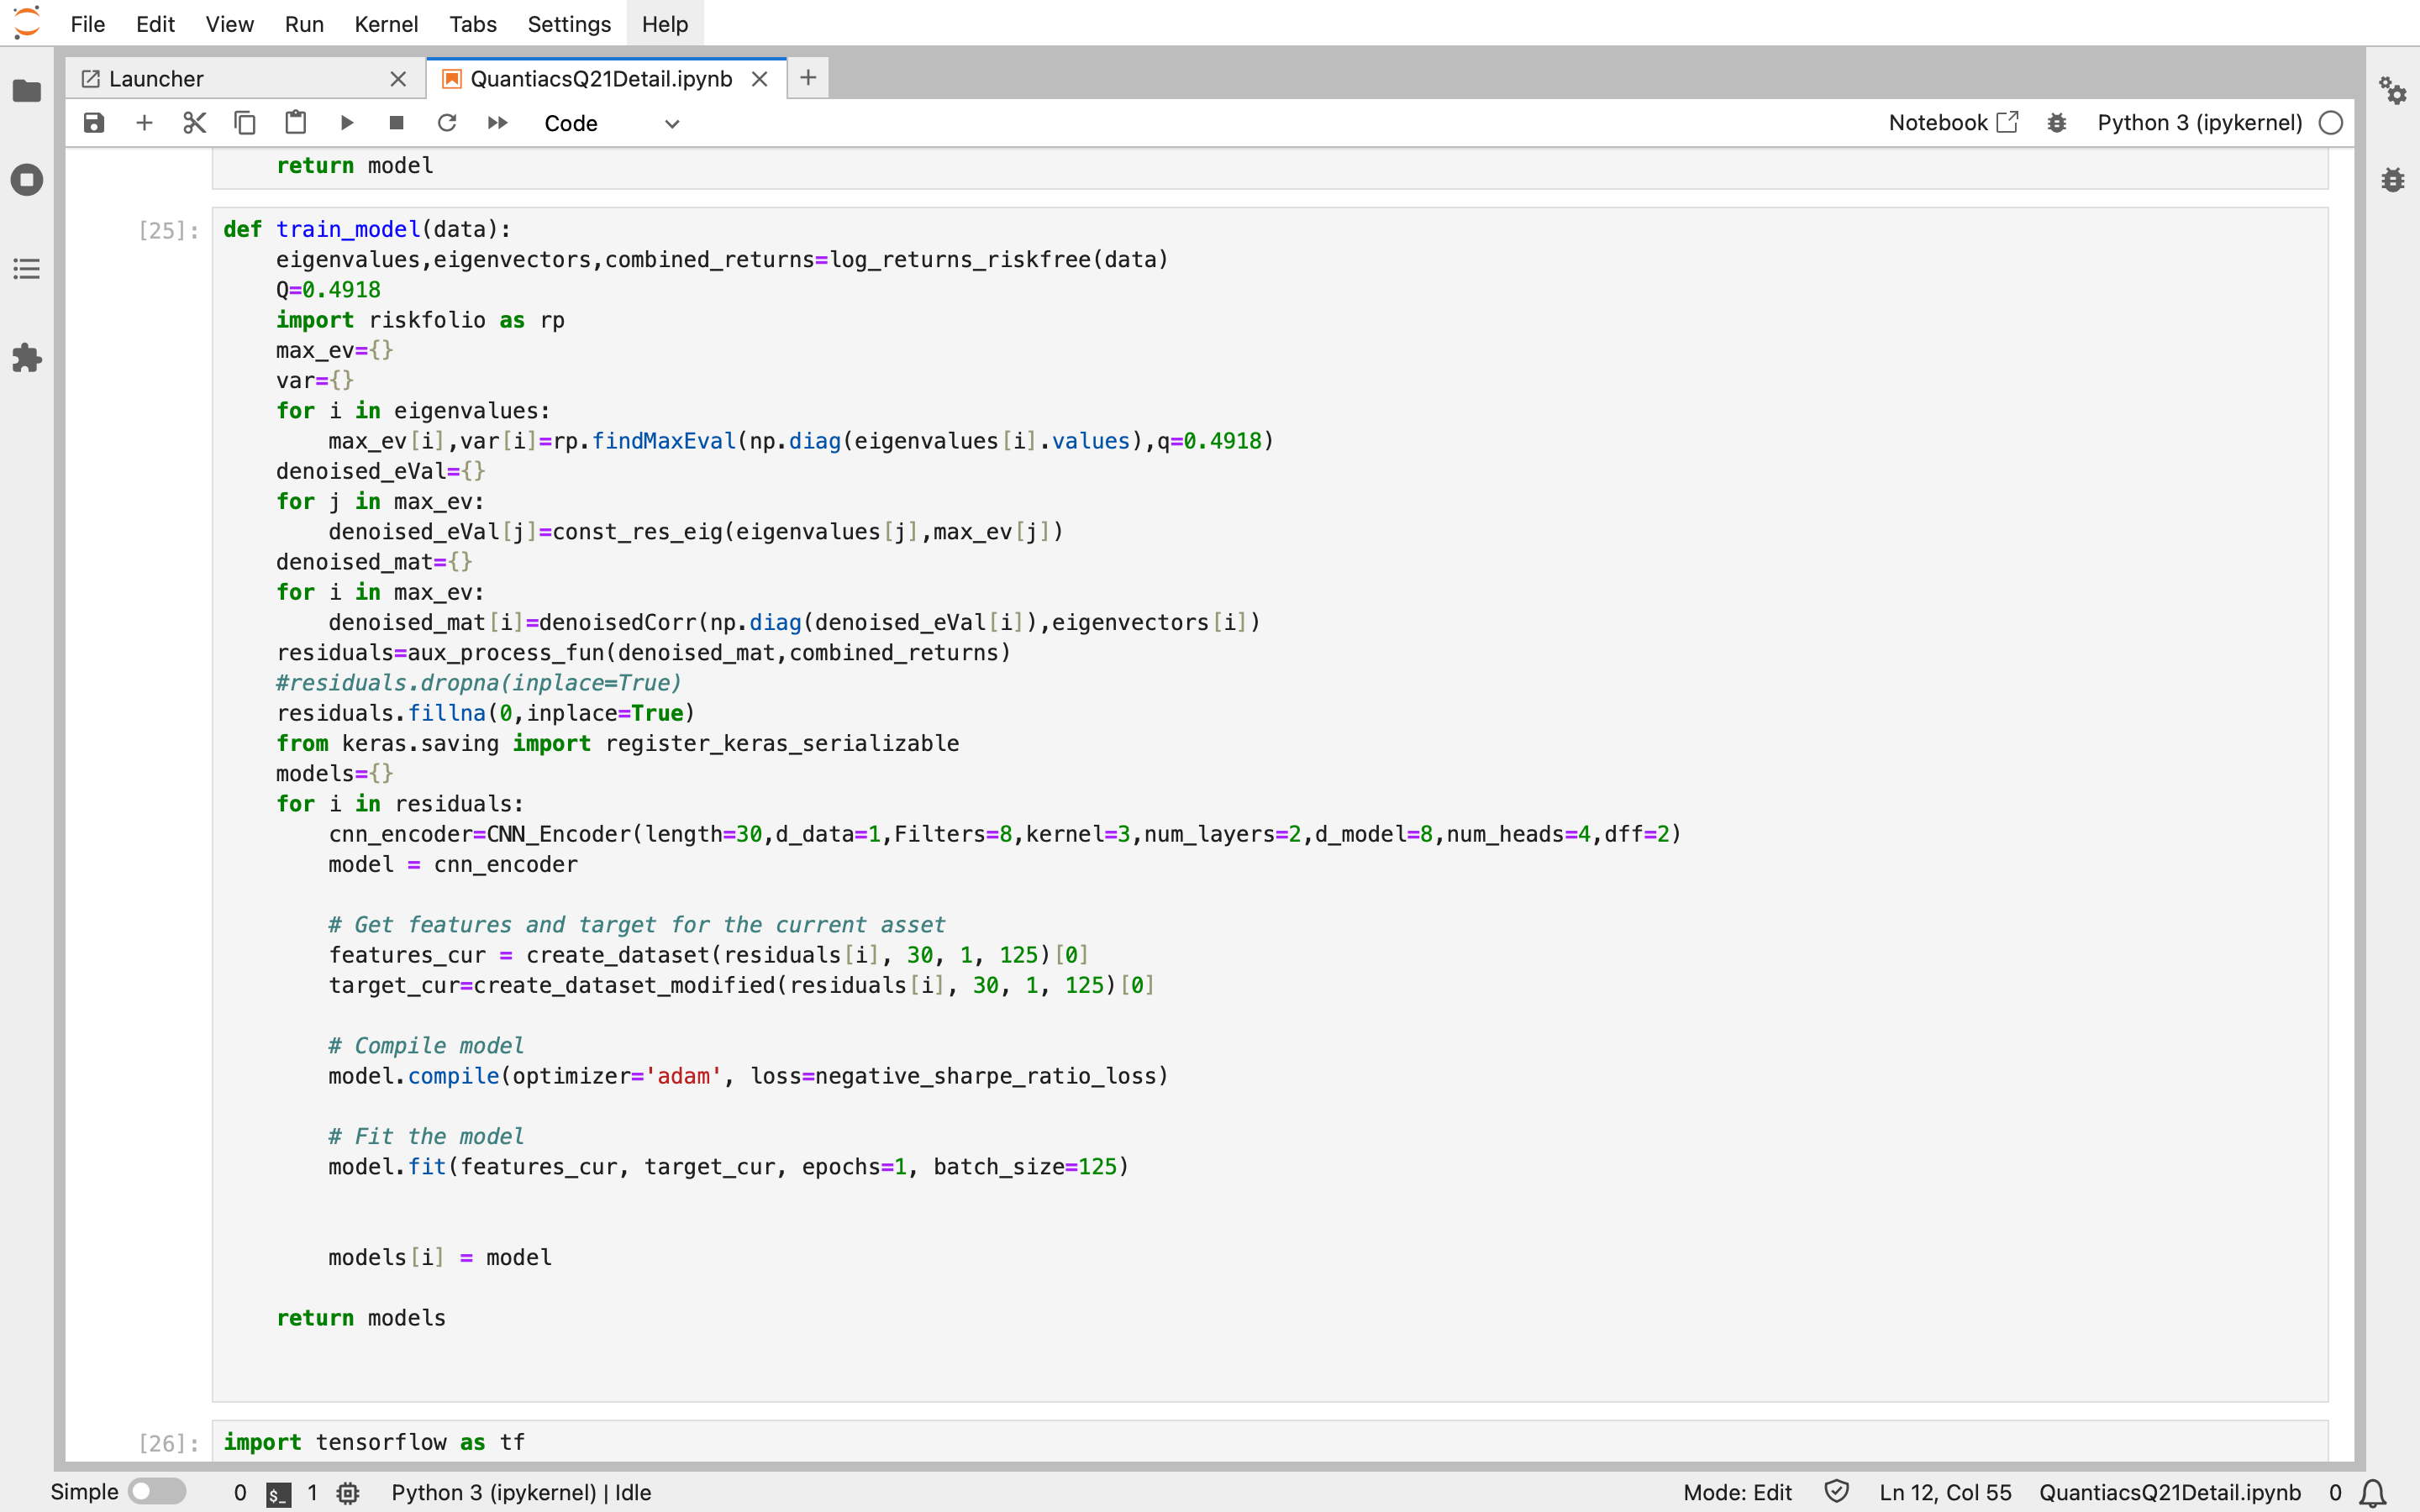Image resolution: width=2420 pixels, height=1512 pixels.
Task: Open the Tabs menu
Action: [x=473, y=24]
